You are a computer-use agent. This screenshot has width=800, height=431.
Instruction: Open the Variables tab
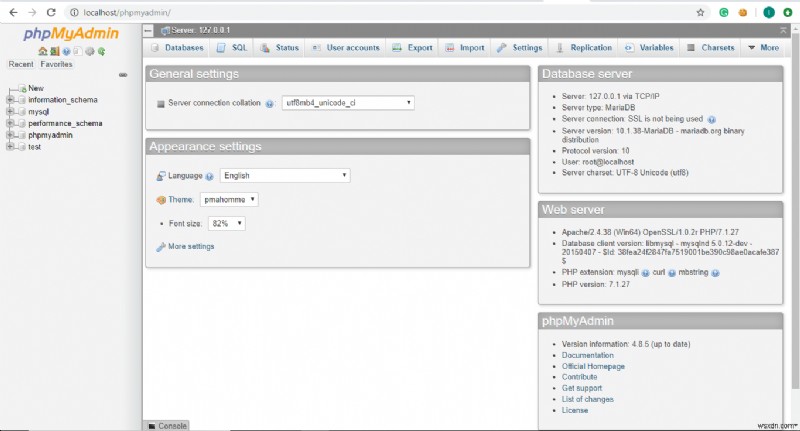(x=649, y=47)
